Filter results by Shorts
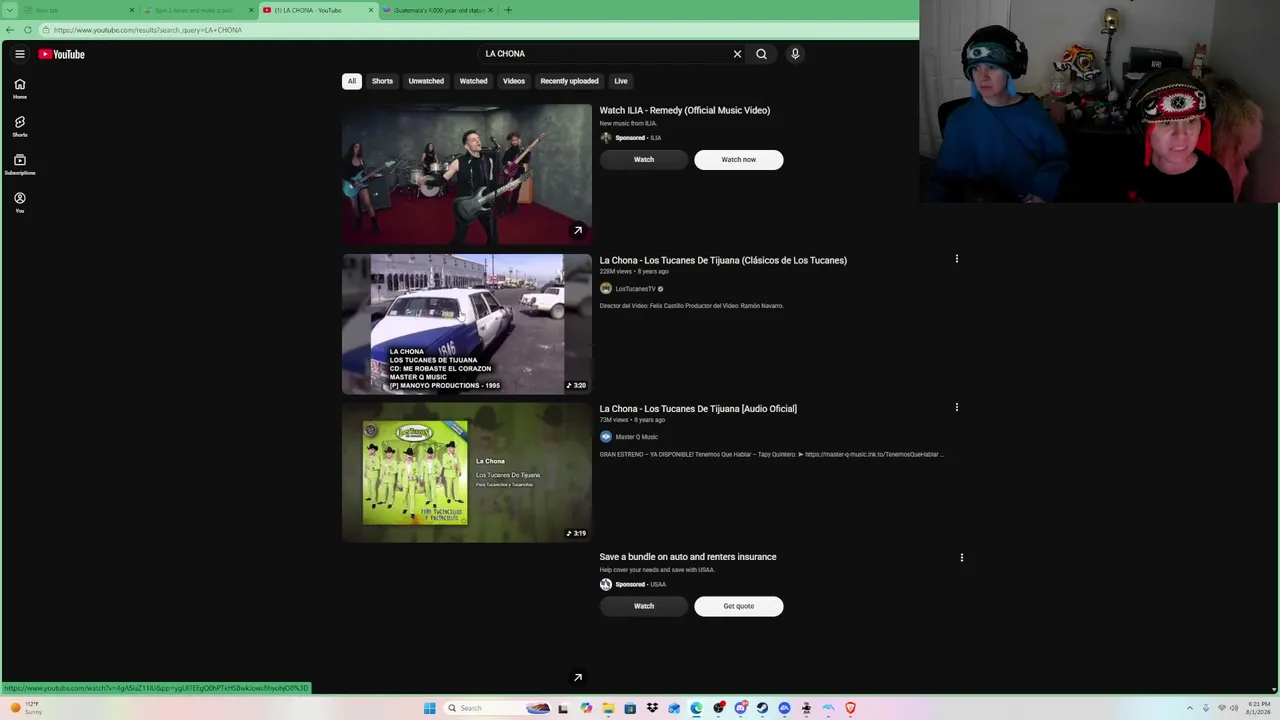Viewport: 1280px width, 720px height. click(382, 81)
